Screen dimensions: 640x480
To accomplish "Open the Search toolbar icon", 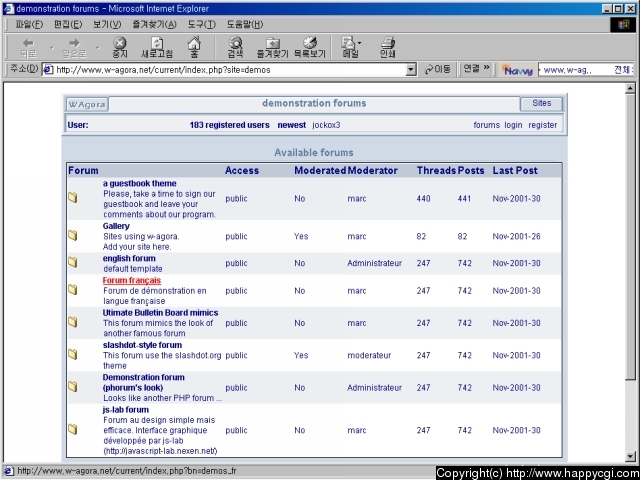I will point(236,43).
